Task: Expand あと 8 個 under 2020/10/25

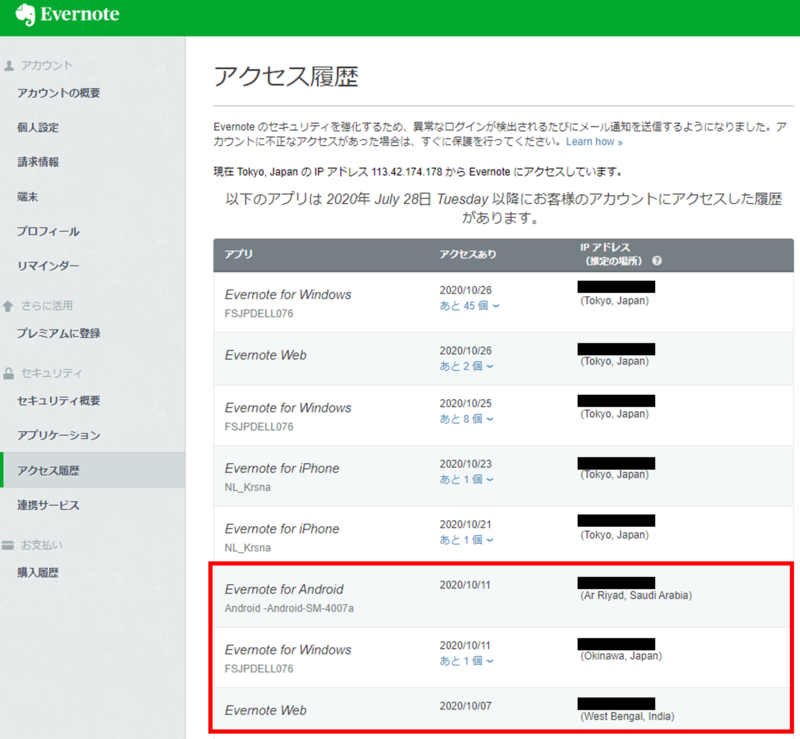Action: click(466, 419)
